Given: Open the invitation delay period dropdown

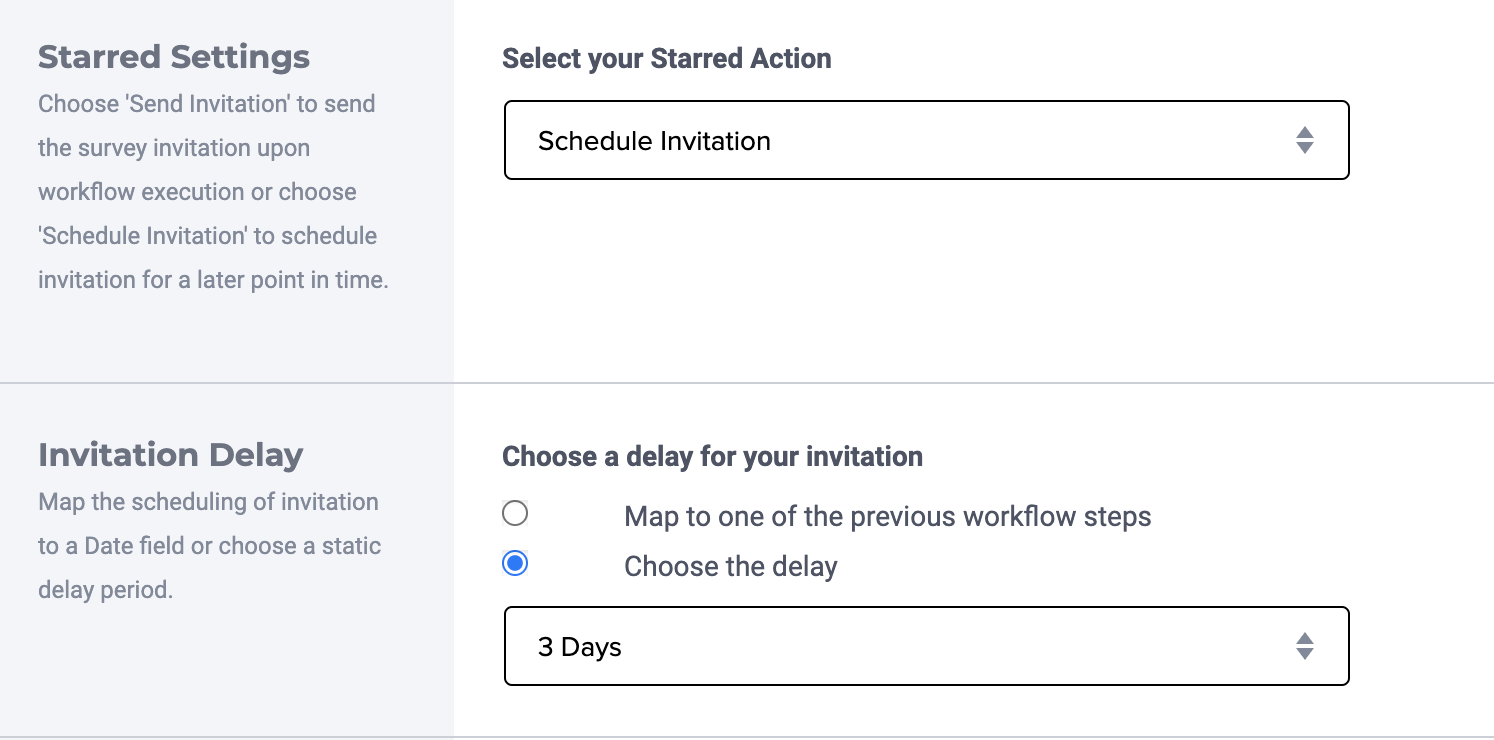Looking at the screenshot, I should pos(926,646).
